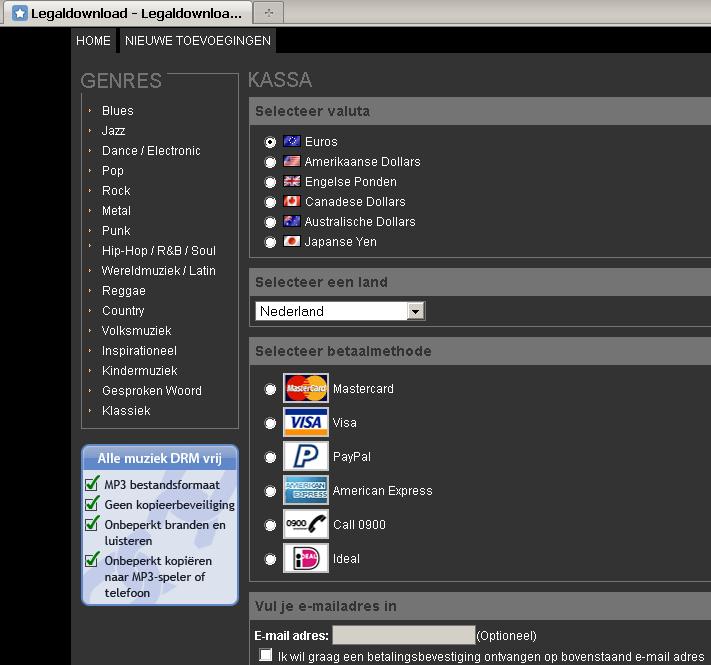Open a new browser tab
Viewport: 711px width, 665px height.
tap(269, 13)
